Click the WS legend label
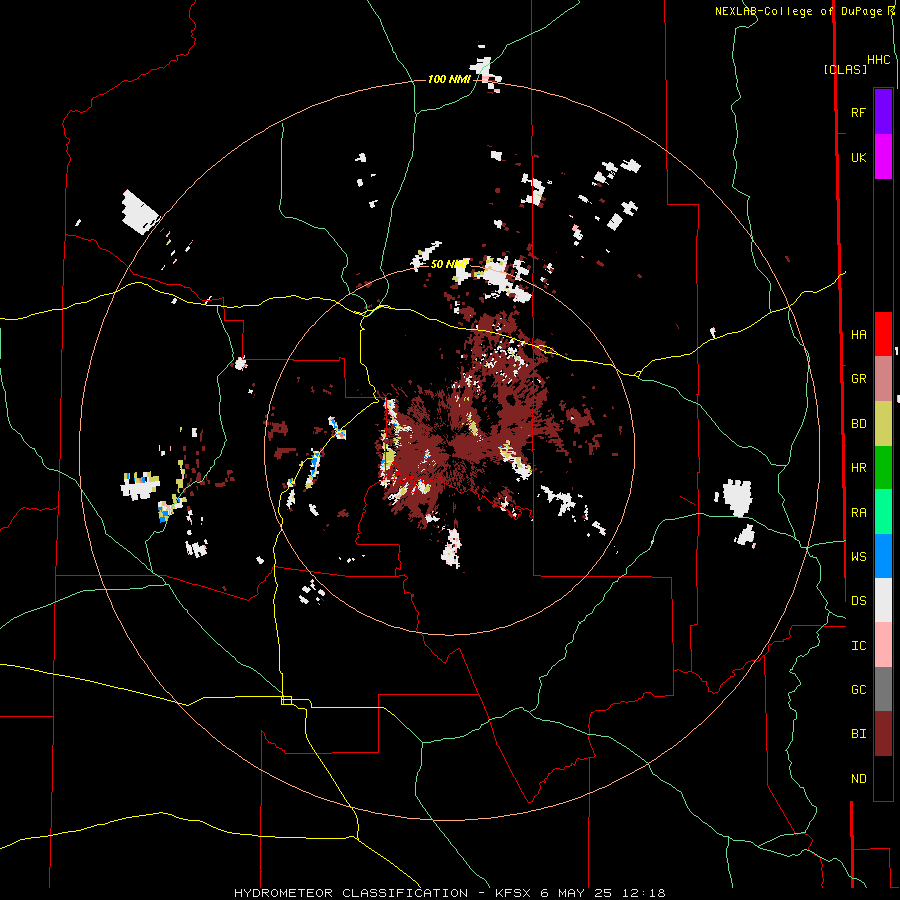Screen dimensions: 900x900 coord(858,557)
